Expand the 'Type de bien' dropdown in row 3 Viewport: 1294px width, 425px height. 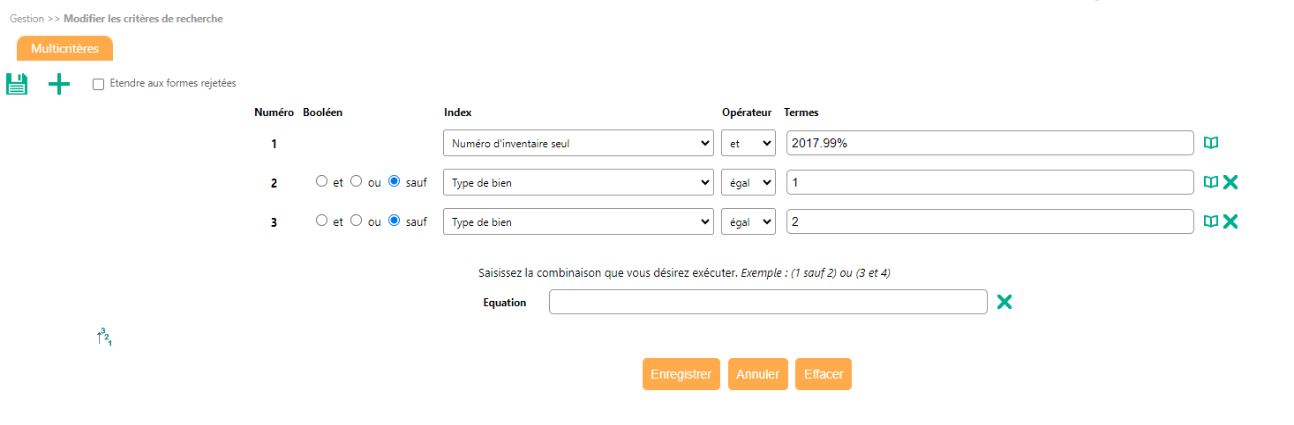tap(578, 221)
